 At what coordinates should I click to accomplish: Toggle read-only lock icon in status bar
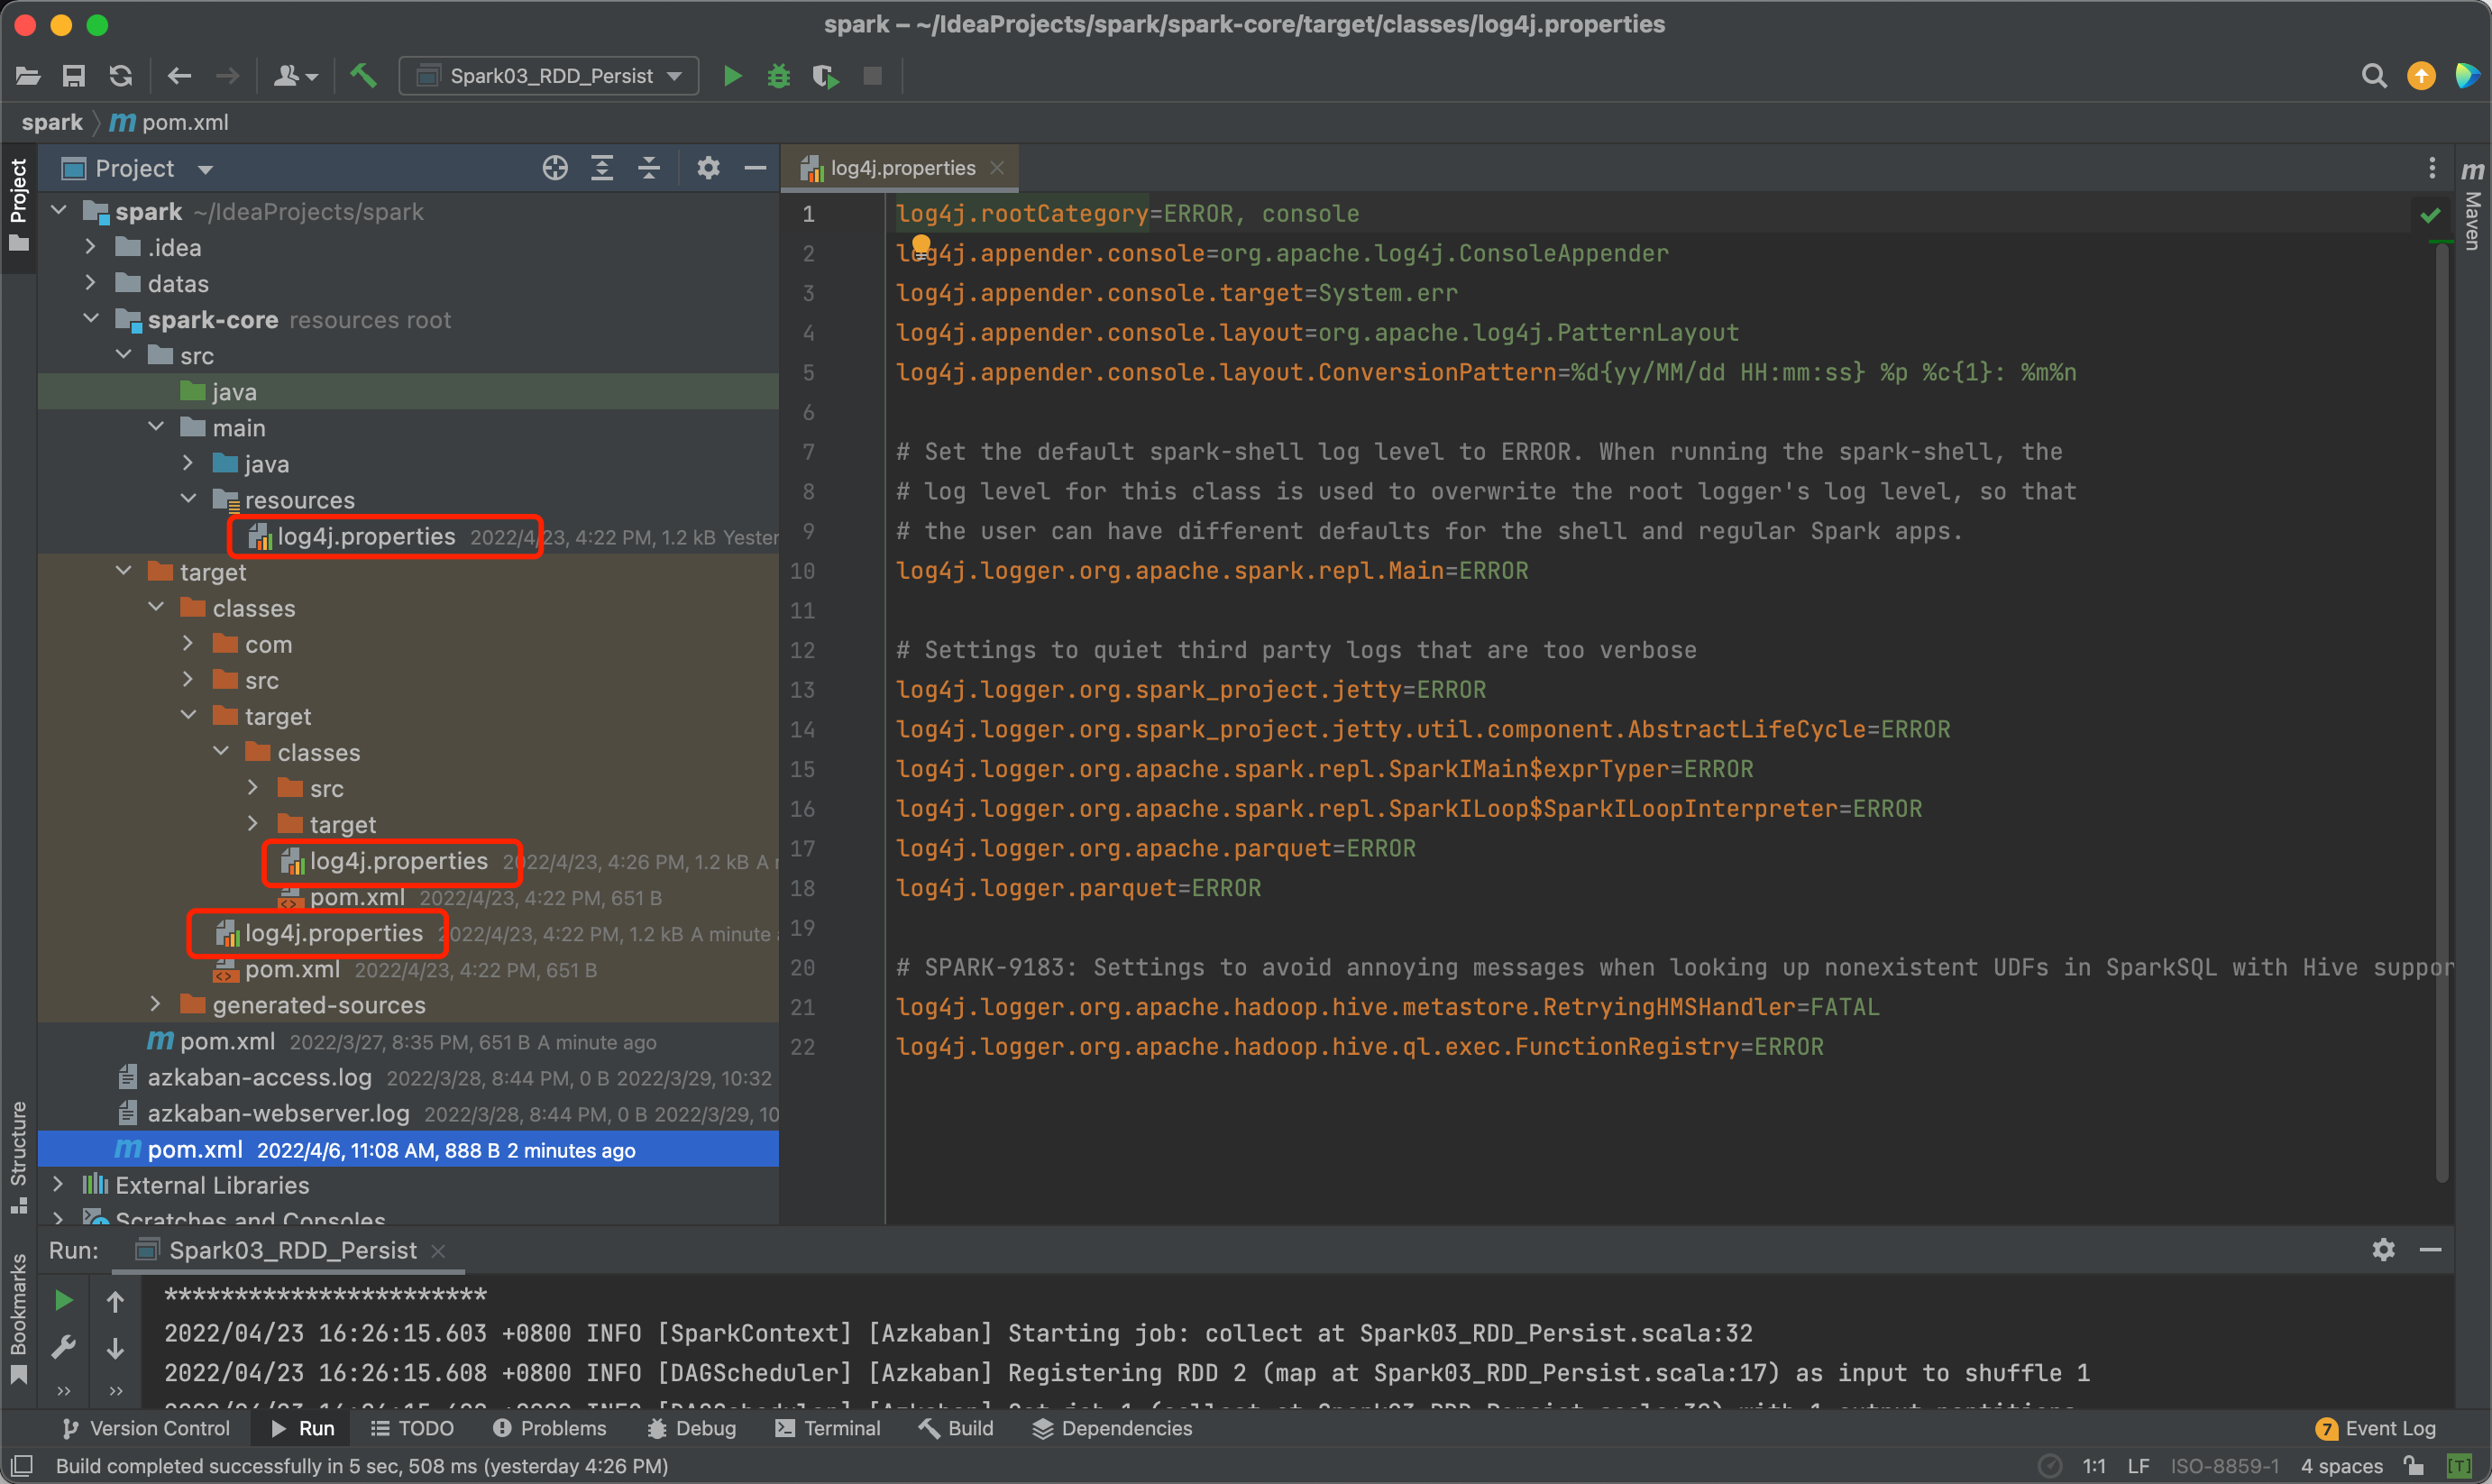[2414, 1466]
